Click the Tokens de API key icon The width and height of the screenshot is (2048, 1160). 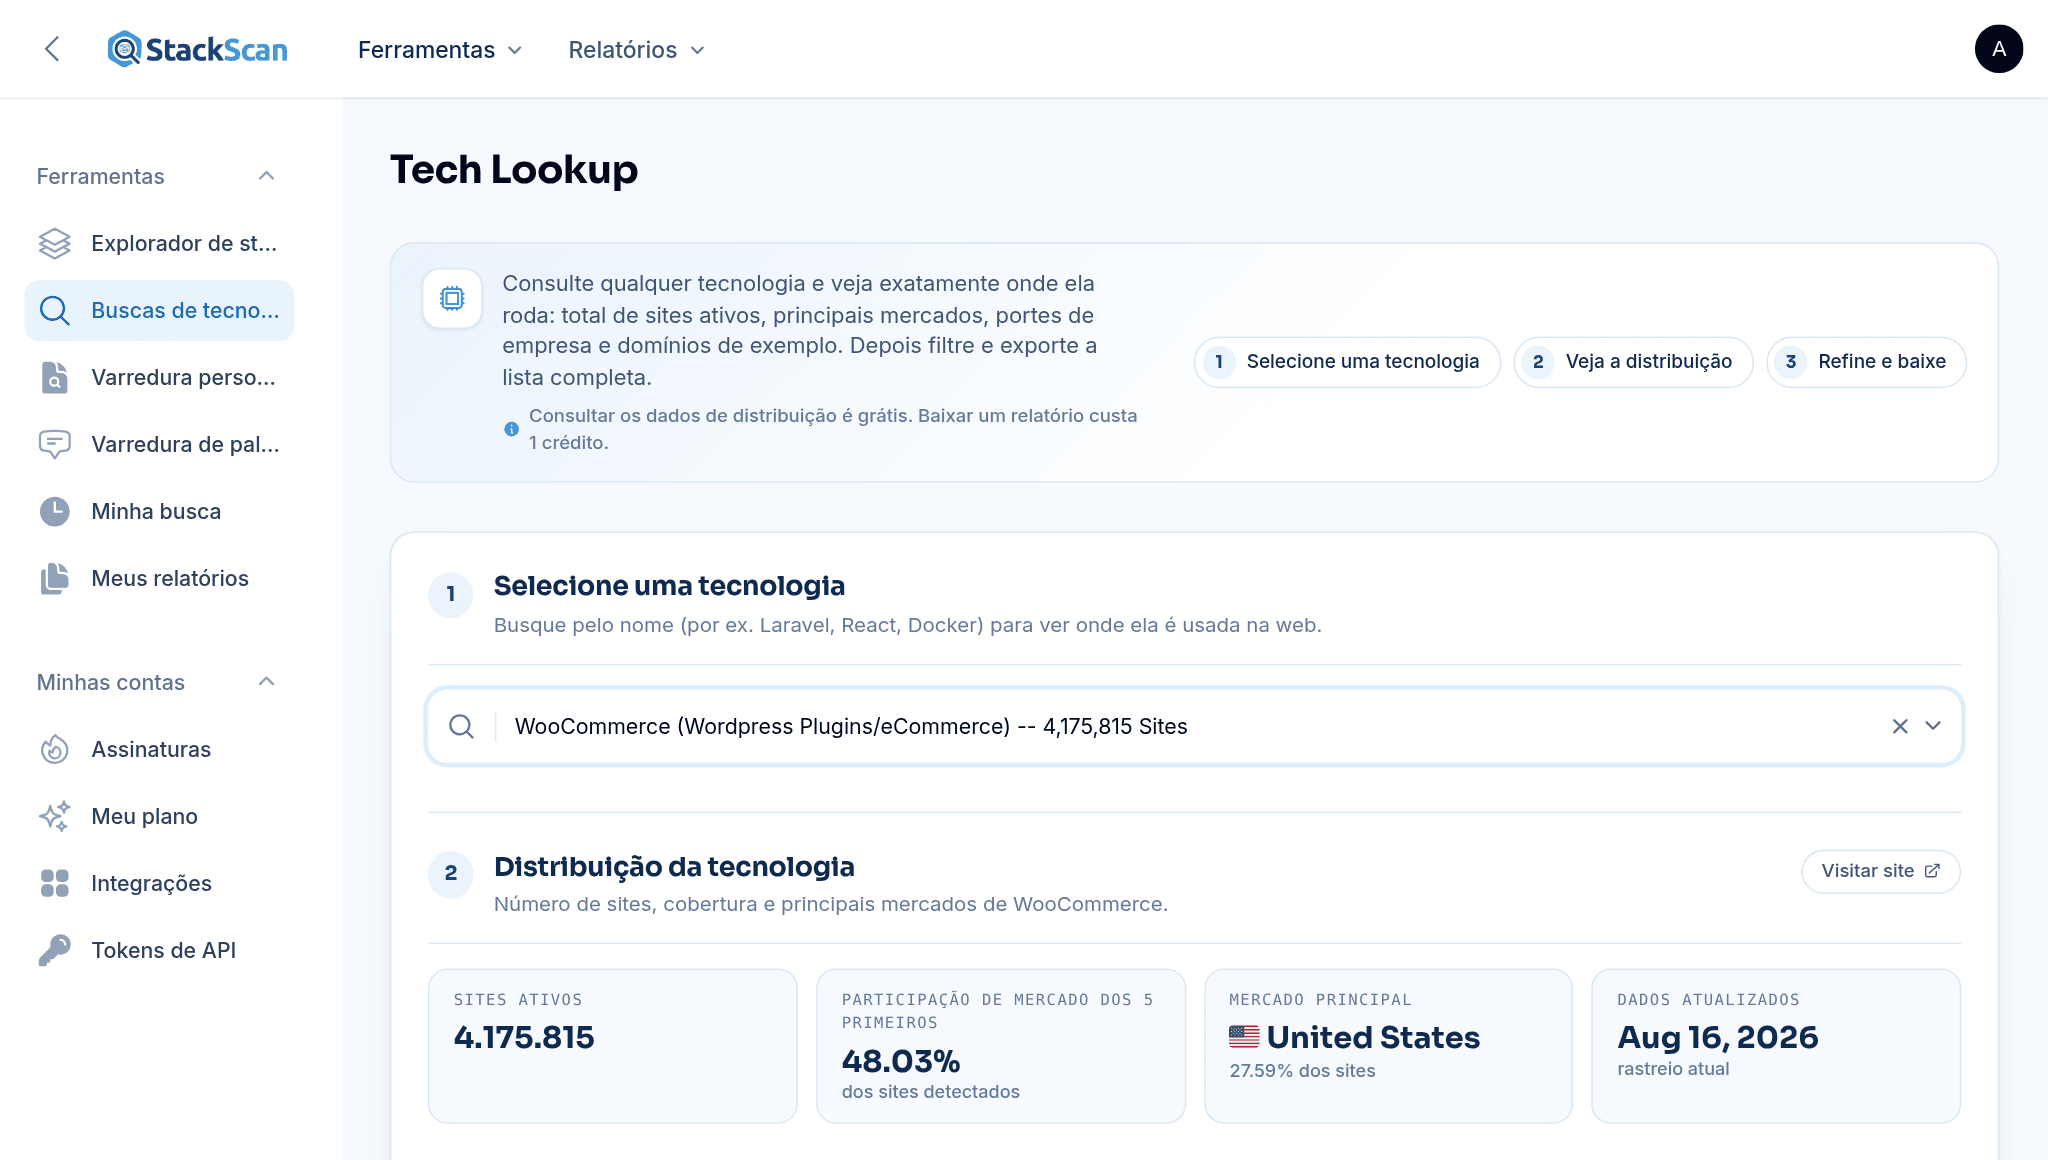tap(54, 950)
